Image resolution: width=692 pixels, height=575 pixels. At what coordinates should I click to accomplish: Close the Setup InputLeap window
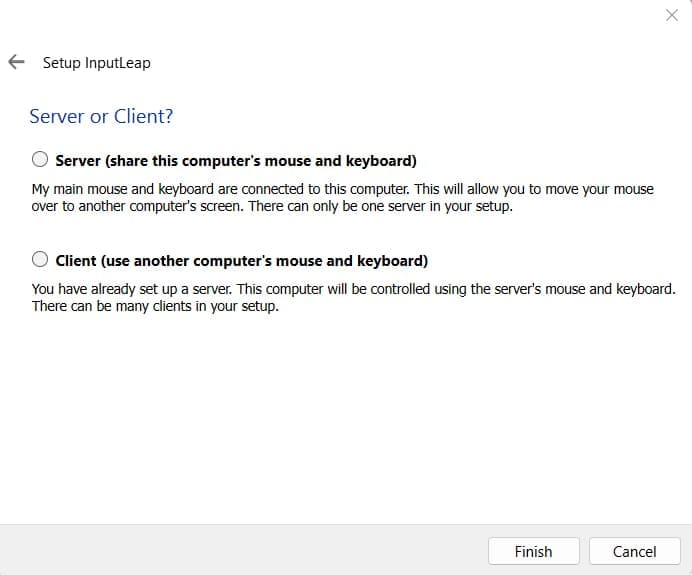(x=672, y=15)
